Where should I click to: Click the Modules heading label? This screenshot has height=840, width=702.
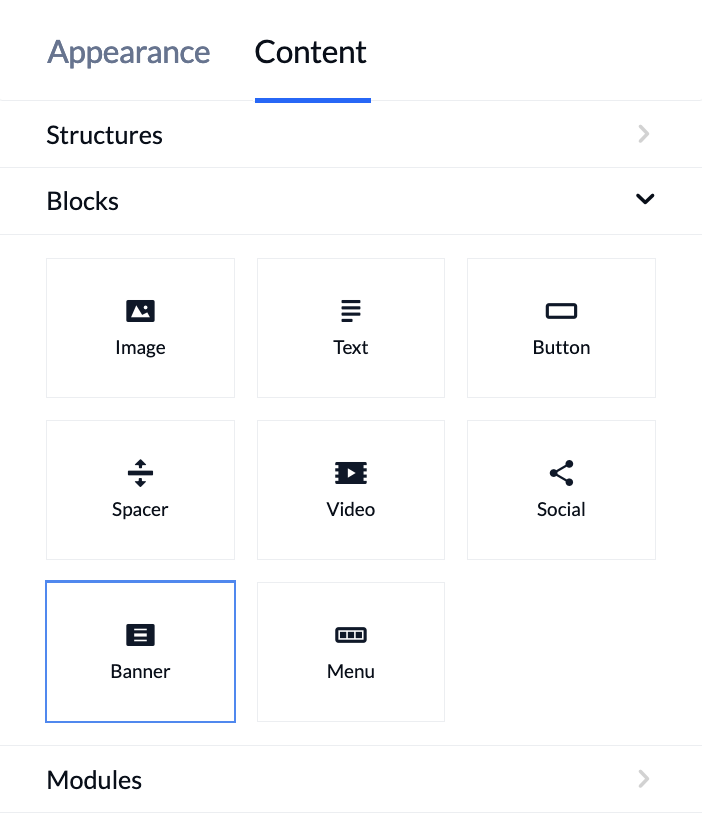tap(94, 780)
